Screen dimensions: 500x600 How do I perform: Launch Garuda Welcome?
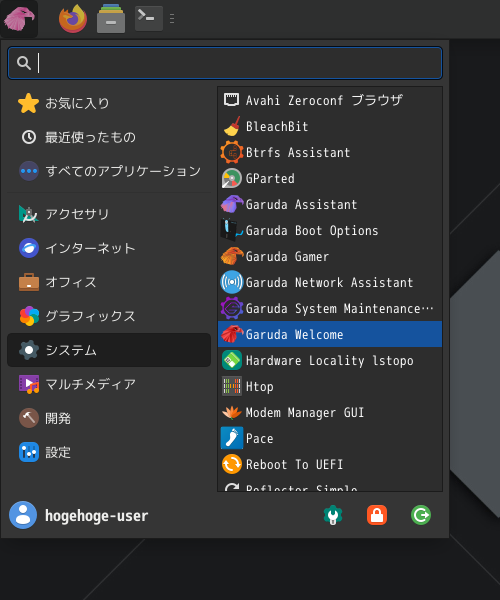[330, 334]
